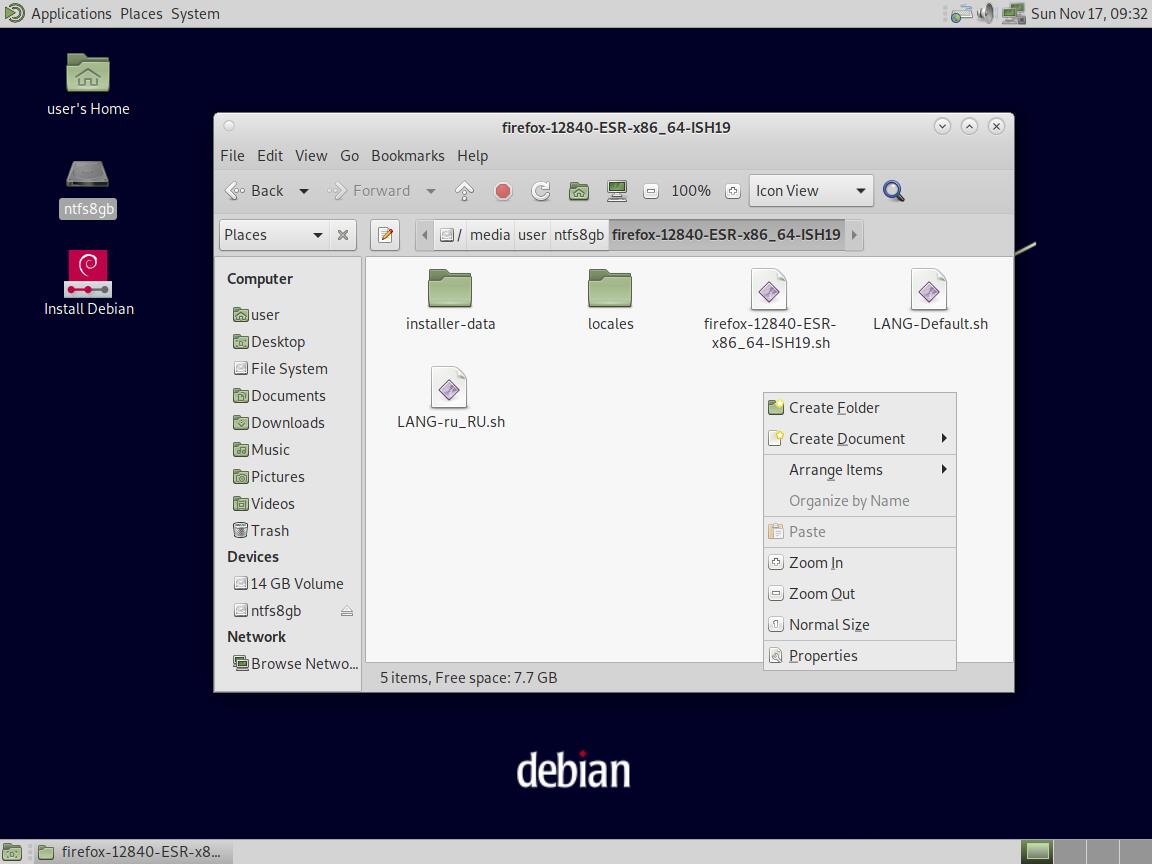Open the Places sidebar dropdown
Image resolution: width=1152 pixels, height=864 pixels.
(x=273, y=235)
